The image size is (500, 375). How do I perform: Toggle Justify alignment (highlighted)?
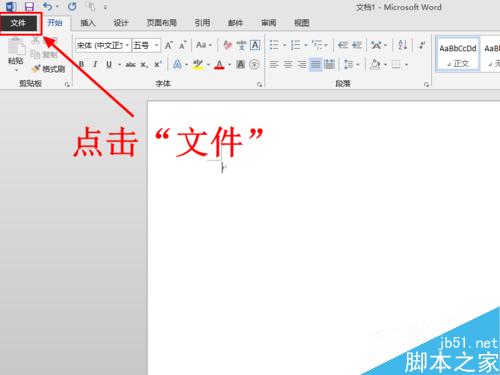pyautogui.click(x=315, y=64)
